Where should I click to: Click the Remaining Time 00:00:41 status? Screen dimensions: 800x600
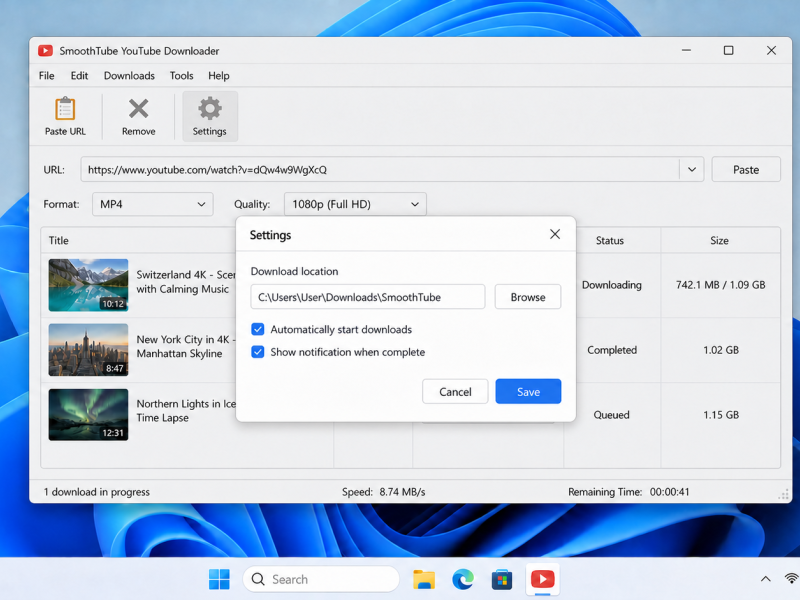629,492
